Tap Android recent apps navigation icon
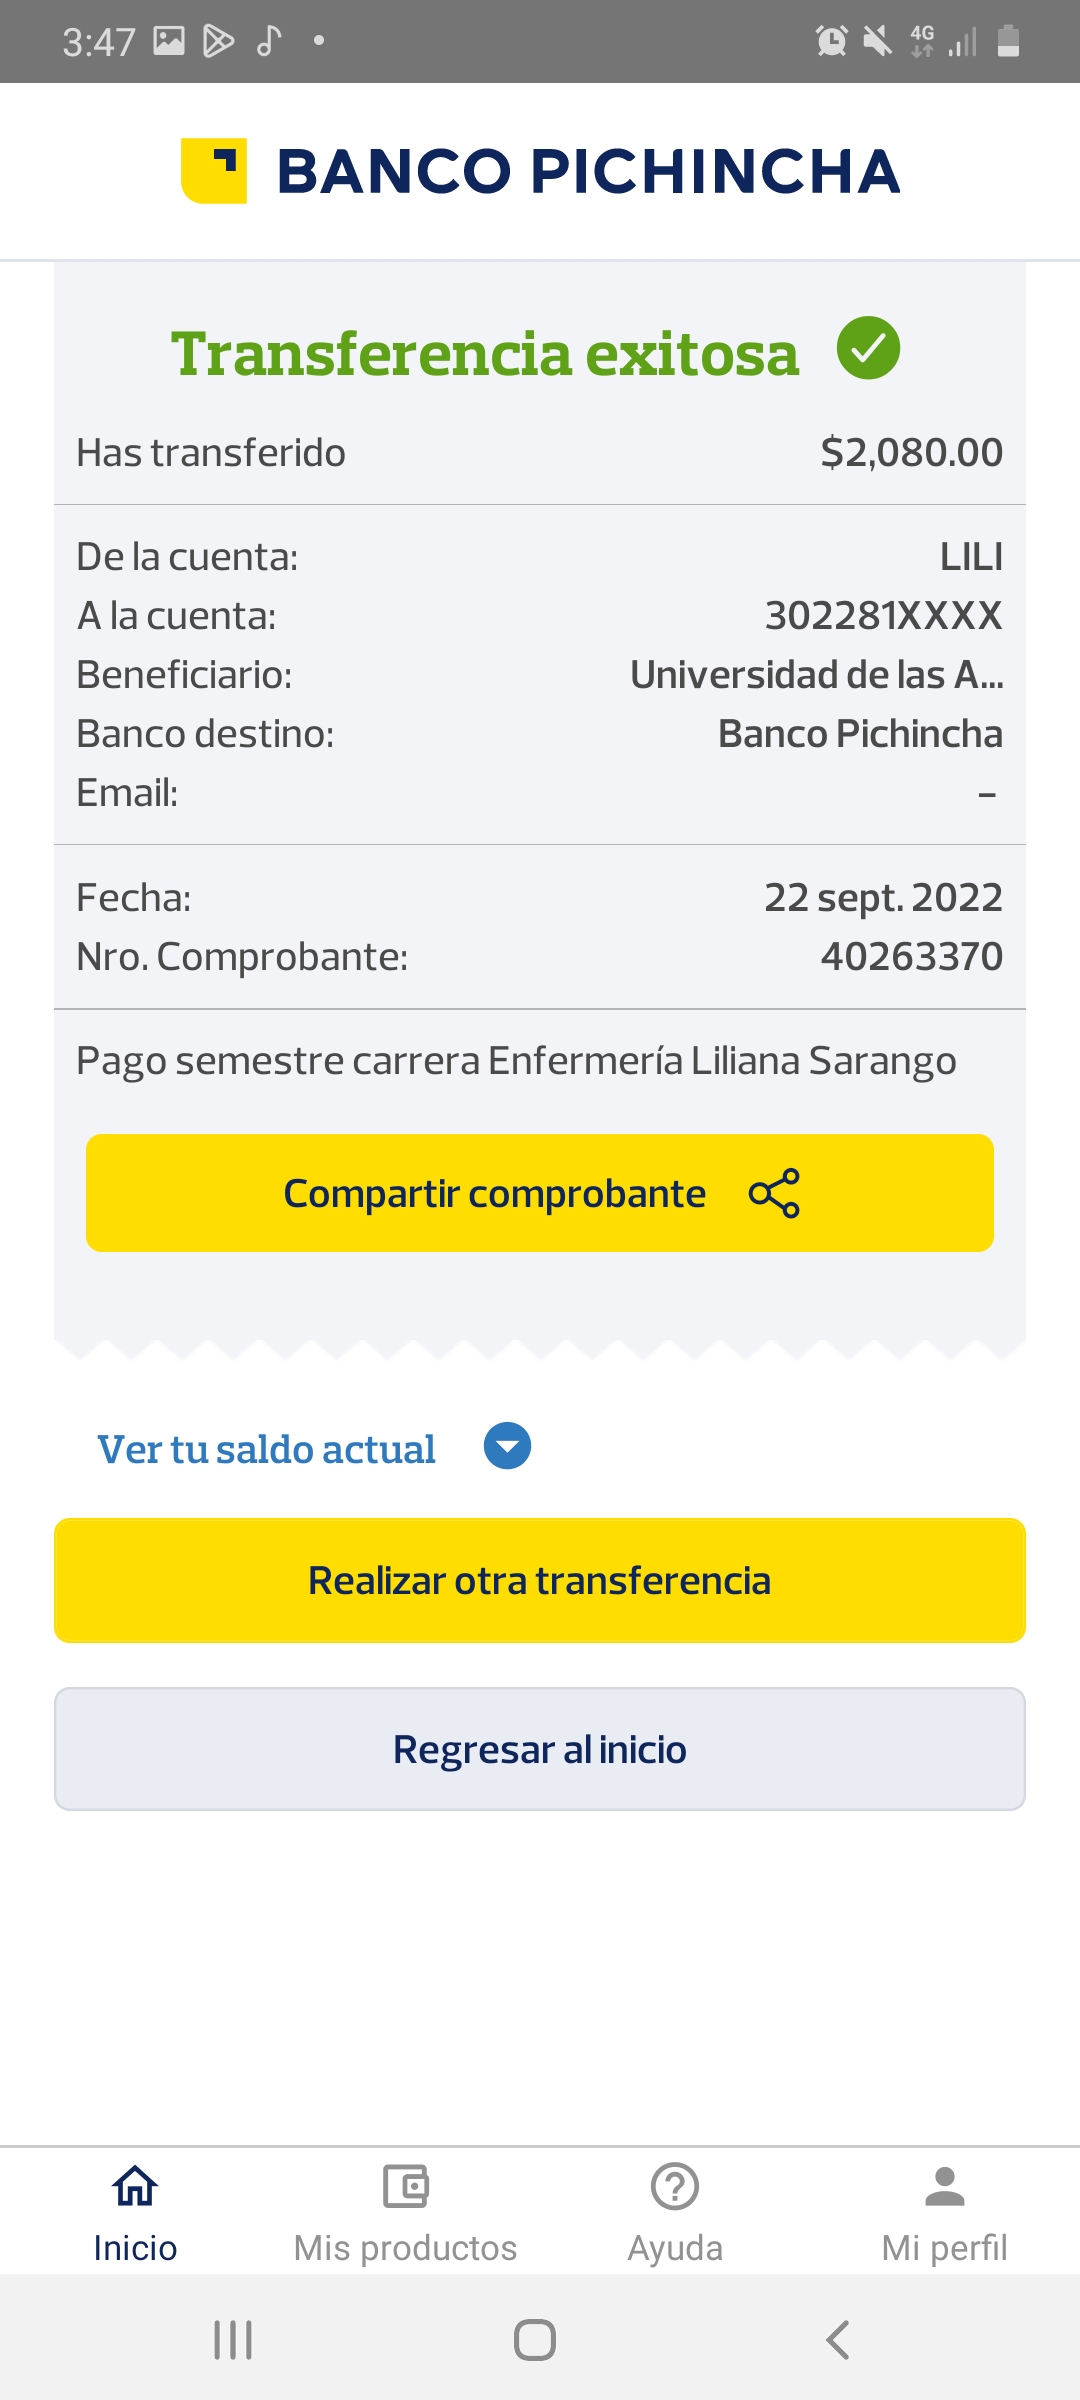 233,2340
